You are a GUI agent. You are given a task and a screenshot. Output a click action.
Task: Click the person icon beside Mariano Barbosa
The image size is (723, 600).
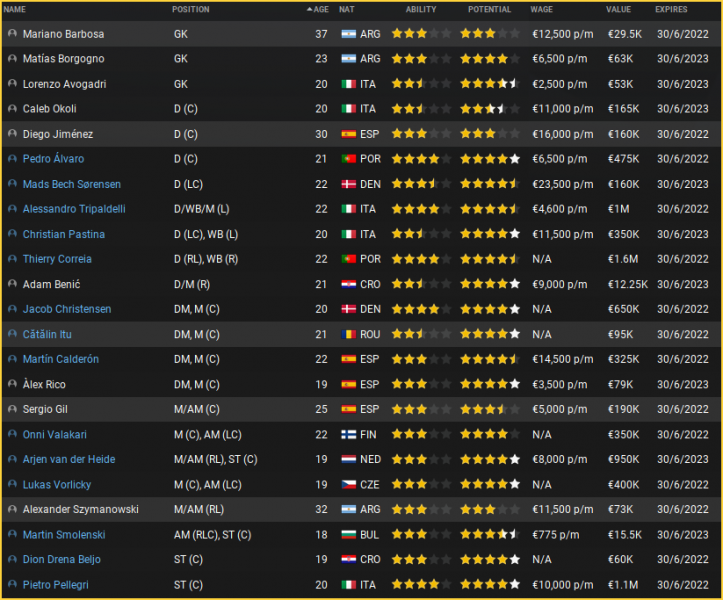[12, 34]
